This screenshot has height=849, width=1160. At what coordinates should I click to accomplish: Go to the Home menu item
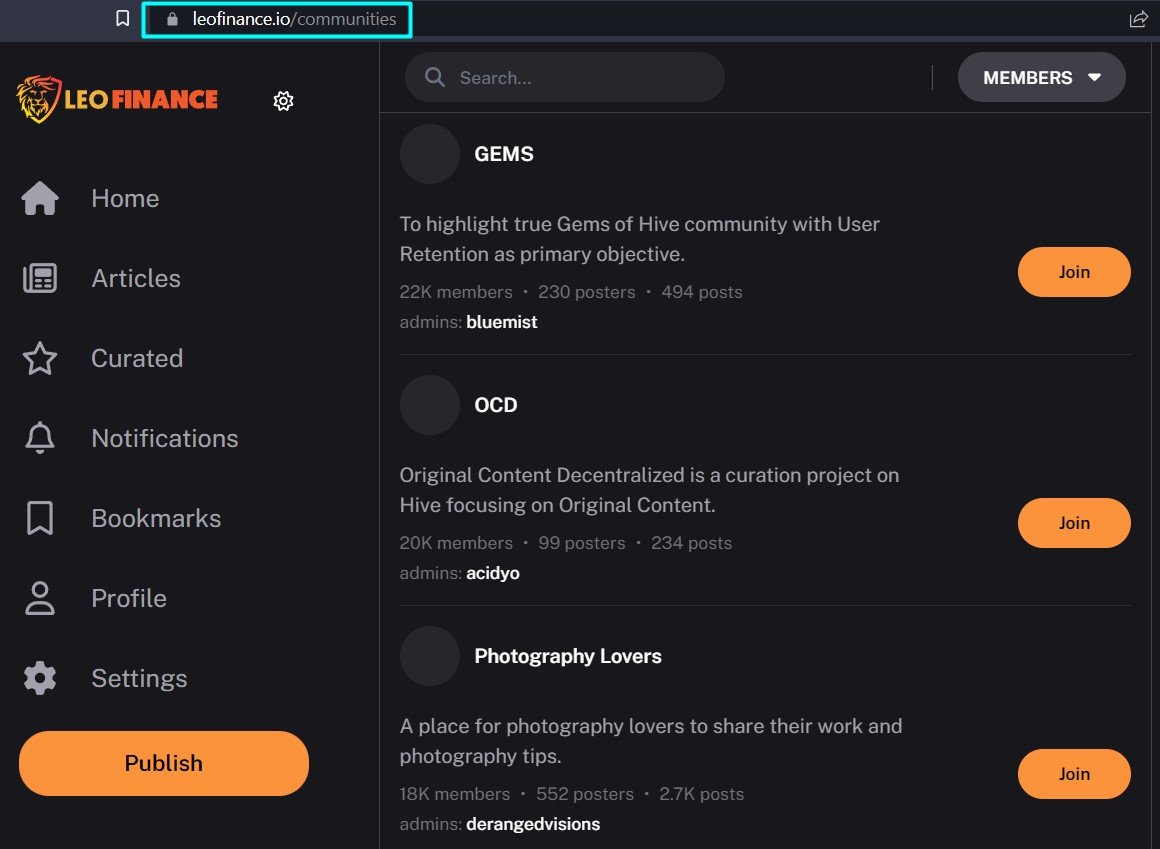125,198
